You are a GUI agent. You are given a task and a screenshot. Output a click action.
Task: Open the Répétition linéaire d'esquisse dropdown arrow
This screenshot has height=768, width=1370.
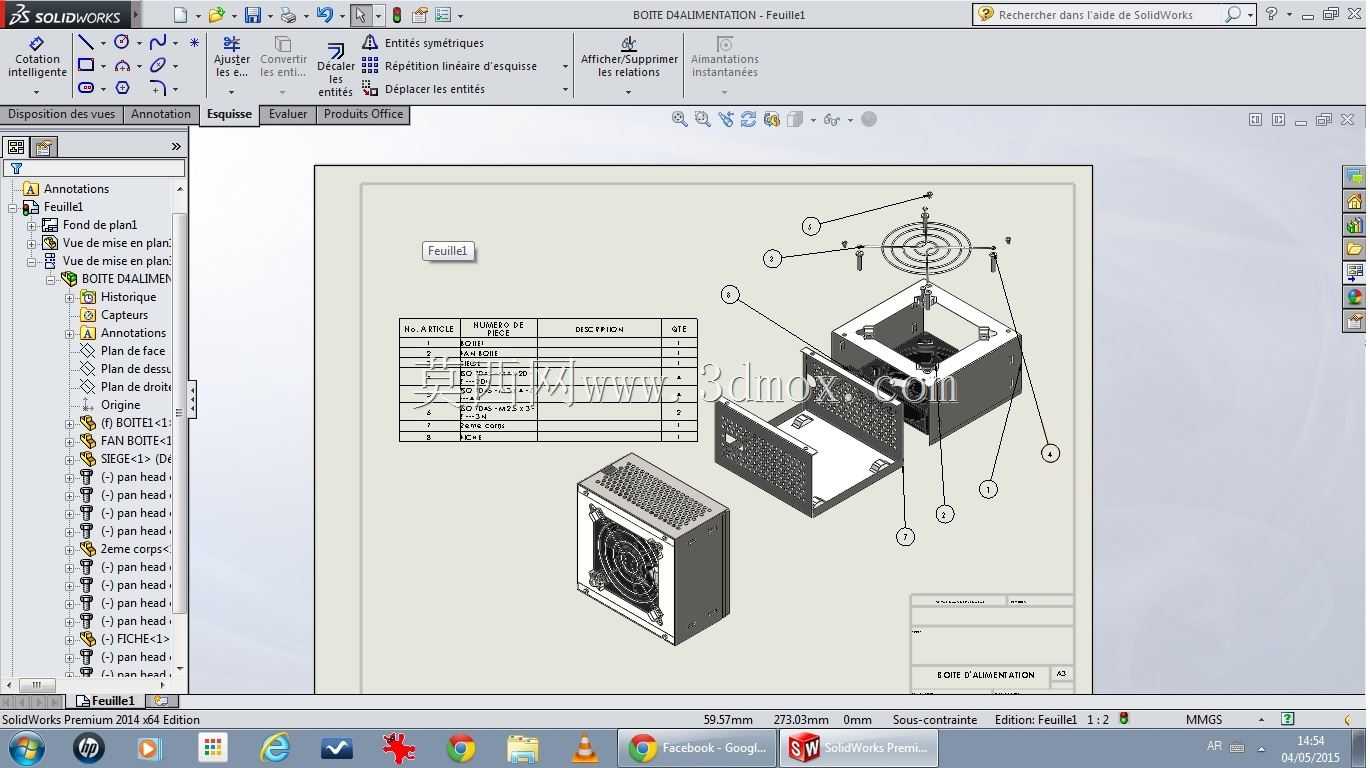[x=565, y=66]
